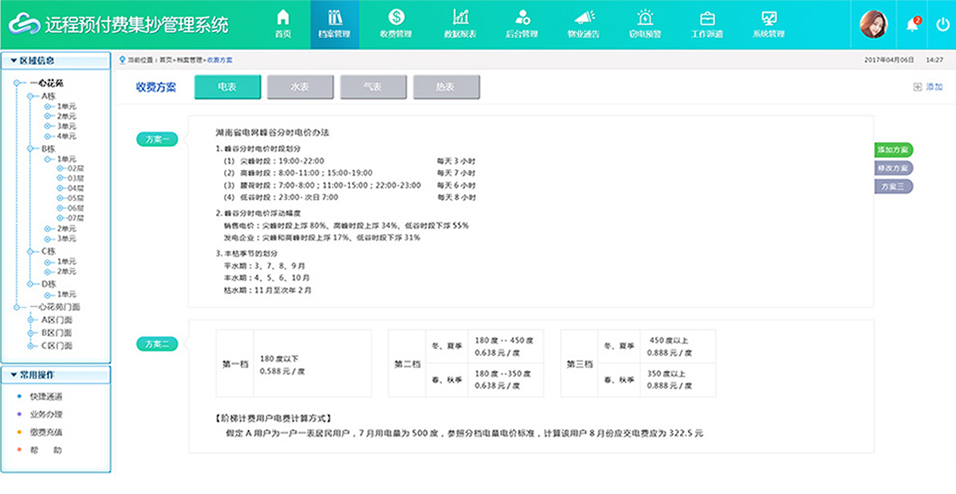
Task: Click the user avatar picture
Action: pyautogui.click(x=874, y=24)
